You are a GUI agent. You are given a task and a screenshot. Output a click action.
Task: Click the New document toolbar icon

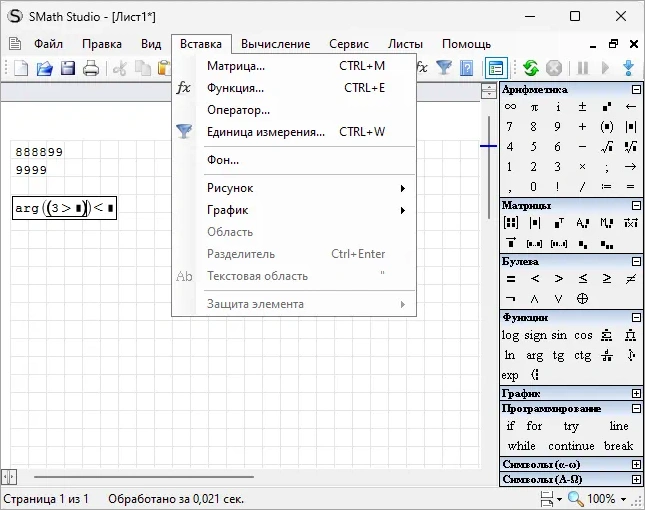point(21,68)
